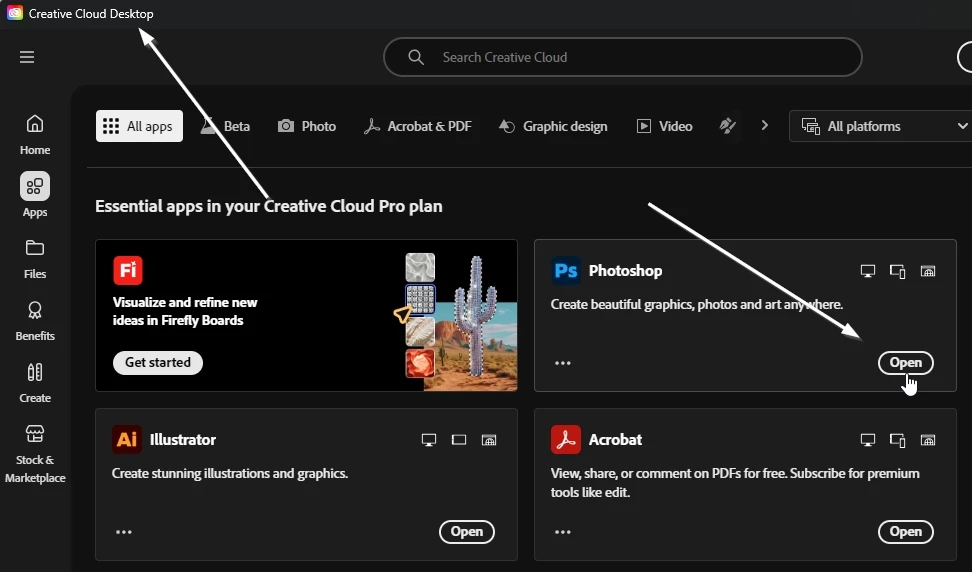Image resolution: width=972 pixels, height=572 pixels.
Task: Open Stock & Marketplace
Action: point(35,454)
